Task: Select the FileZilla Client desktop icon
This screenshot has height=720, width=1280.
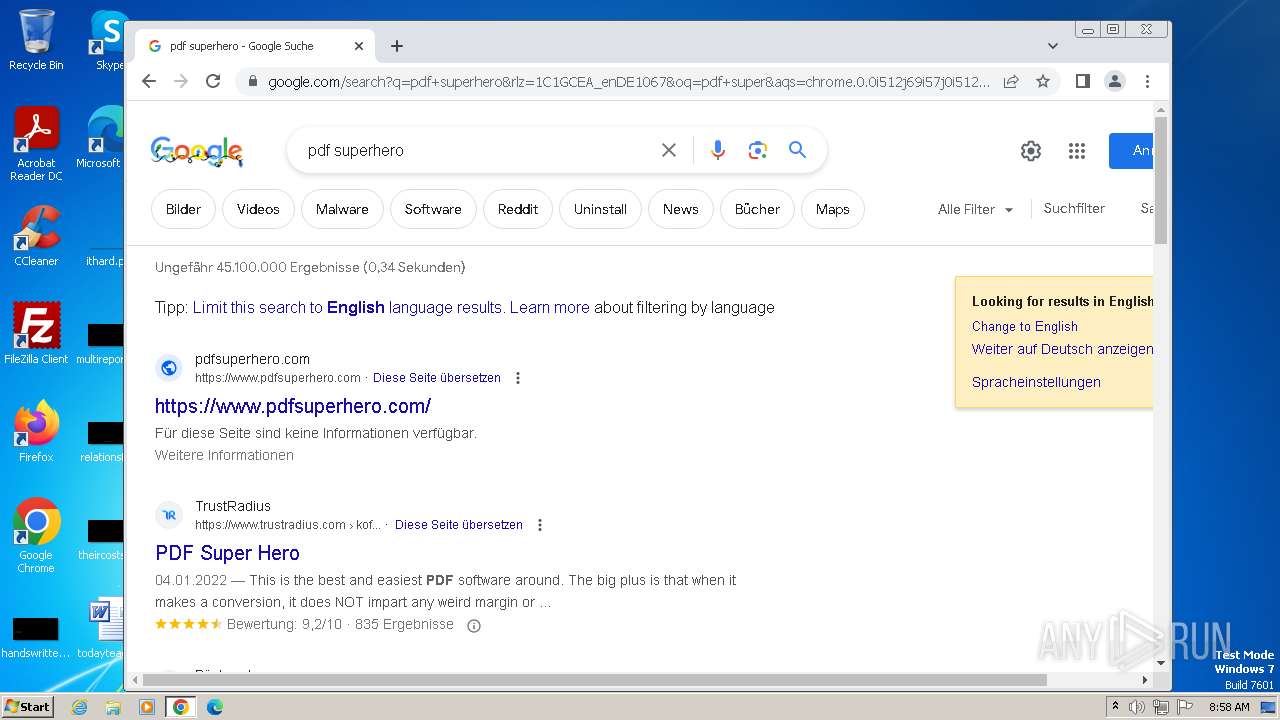Action: [36, 333]
